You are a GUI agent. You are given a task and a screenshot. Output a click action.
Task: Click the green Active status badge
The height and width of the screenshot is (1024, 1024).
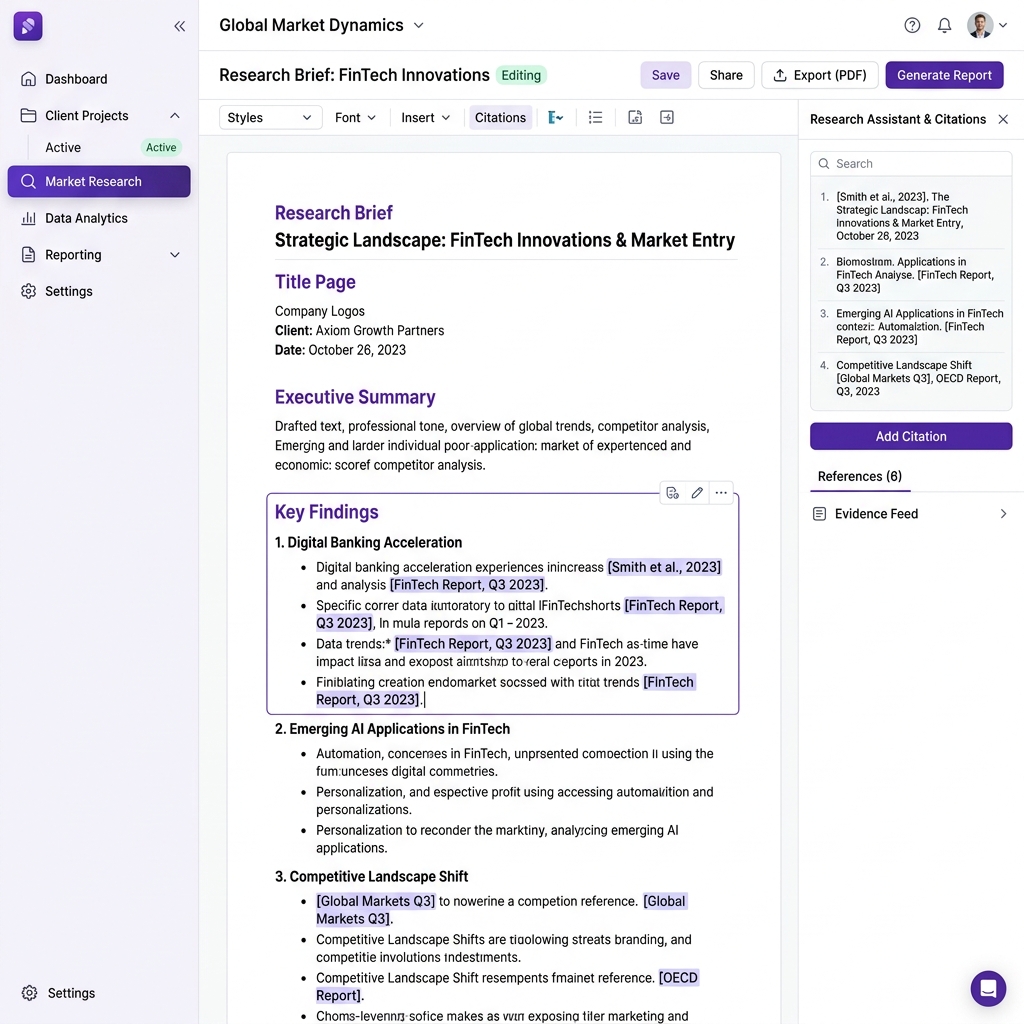tap(161, 148)
